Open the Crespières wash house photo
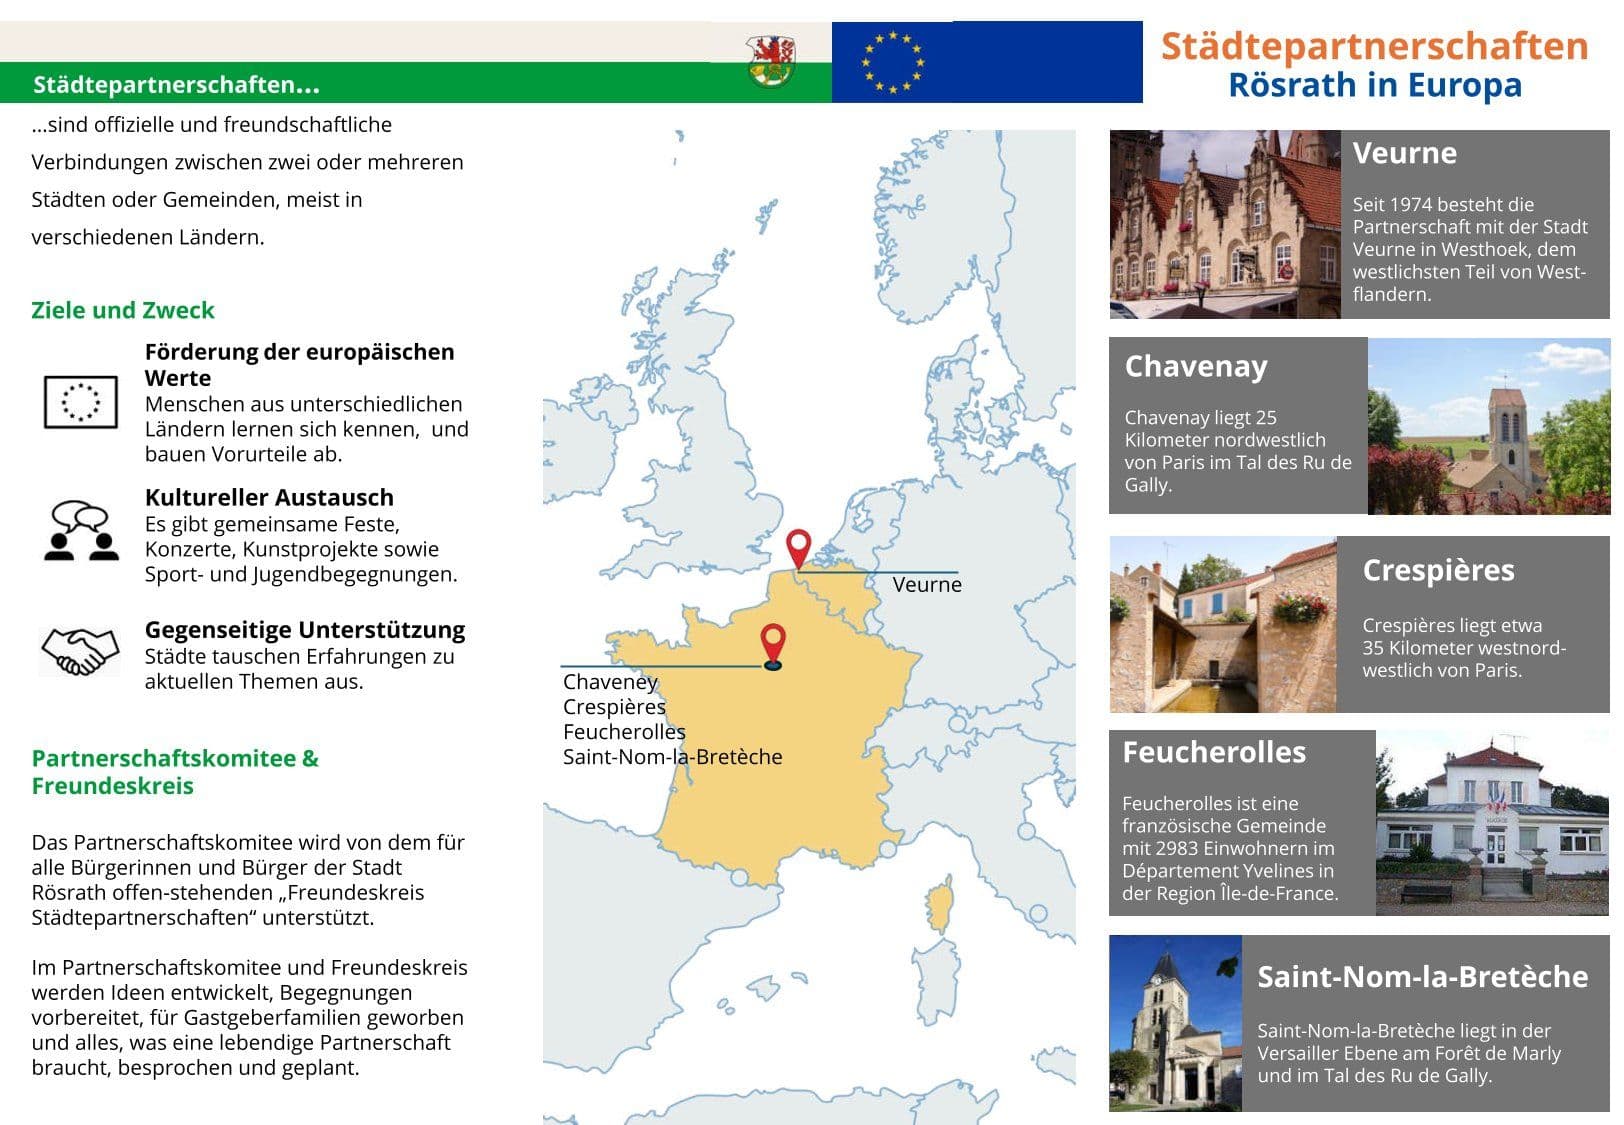Image resolution: width=1624 pixels, height=1125 pixels. pyautogui.click(x=1223, y=624)
